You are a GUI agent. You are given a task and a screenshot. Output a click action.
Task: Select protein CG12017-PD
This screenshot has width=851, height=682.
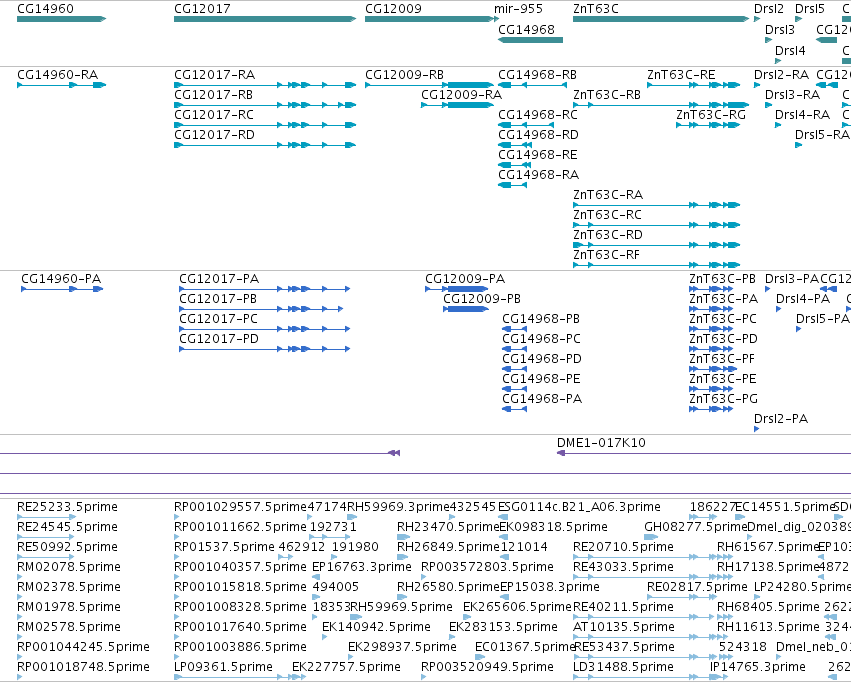pyautogui.click(x=219, y=339)
